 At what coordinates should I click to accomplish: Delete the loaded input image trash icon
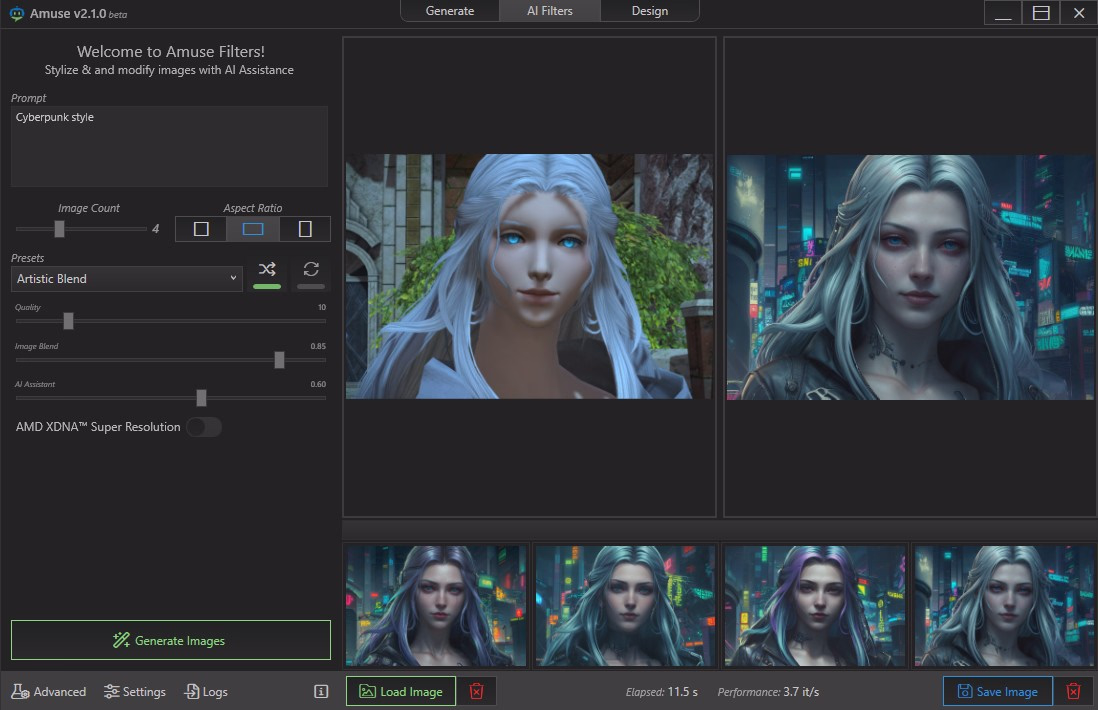[x=477, y=691]
